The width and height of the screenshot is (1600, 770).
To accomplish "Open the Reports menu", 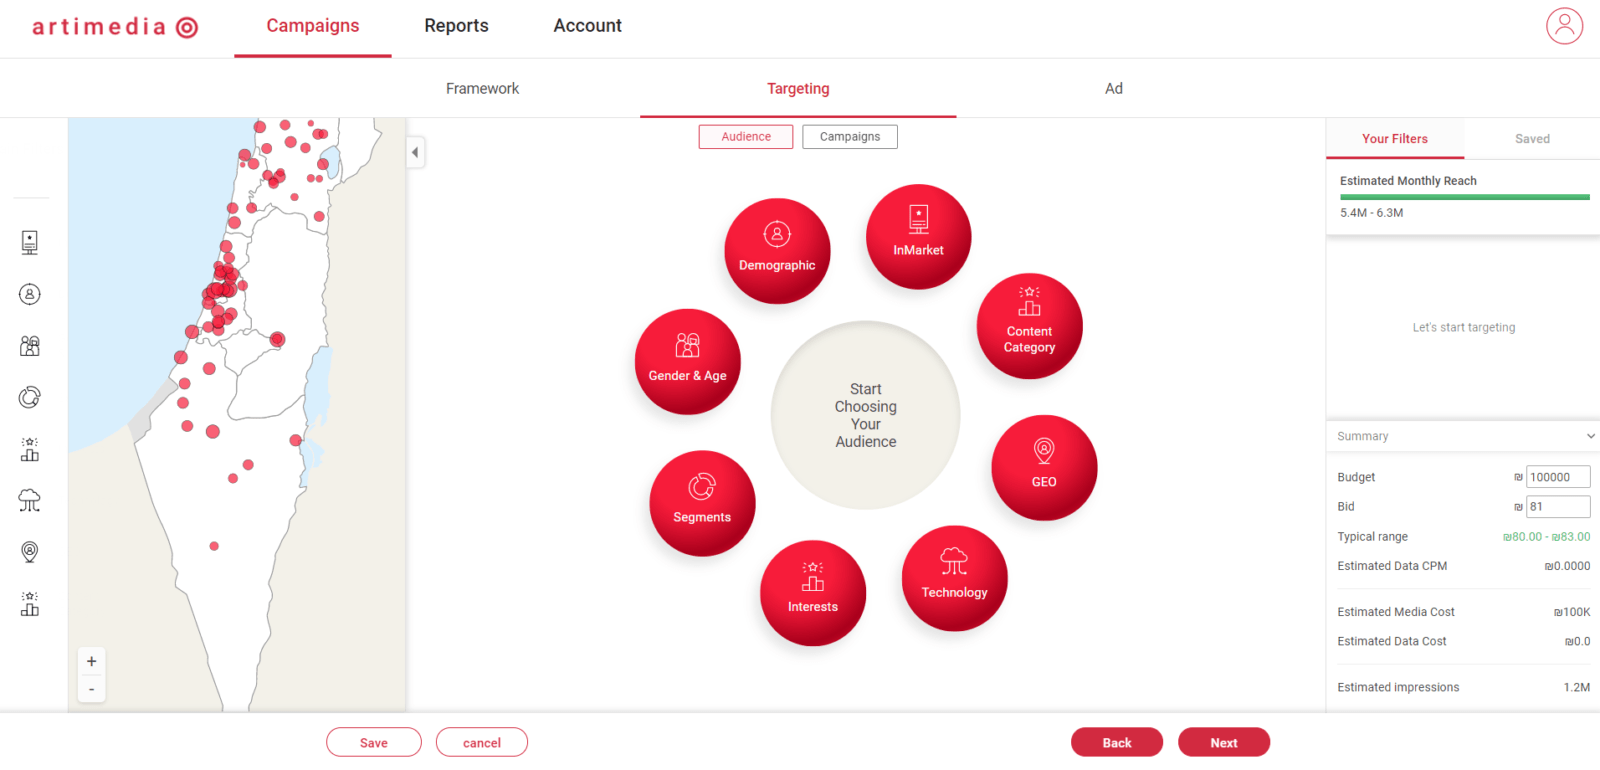I will pyautogui.click(x=456, y=26).
